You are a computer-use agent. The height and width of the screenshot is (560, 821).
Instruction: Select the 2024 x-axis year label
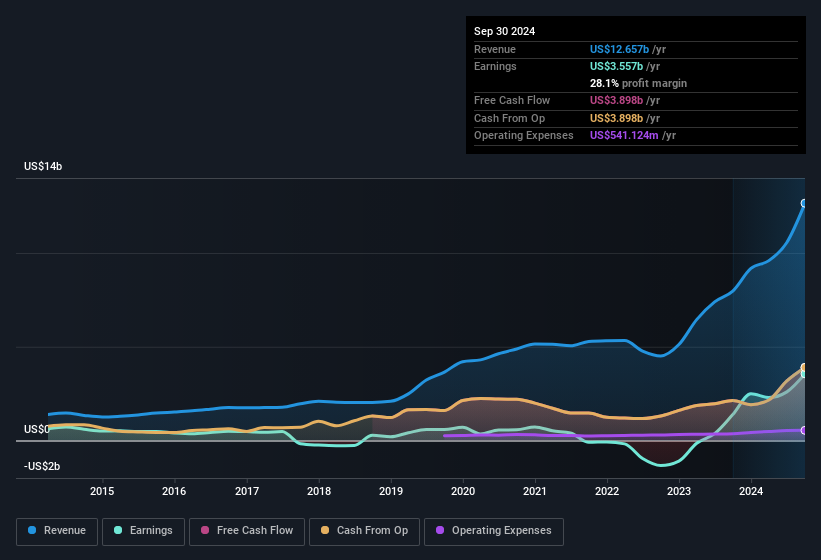point(751,491)
